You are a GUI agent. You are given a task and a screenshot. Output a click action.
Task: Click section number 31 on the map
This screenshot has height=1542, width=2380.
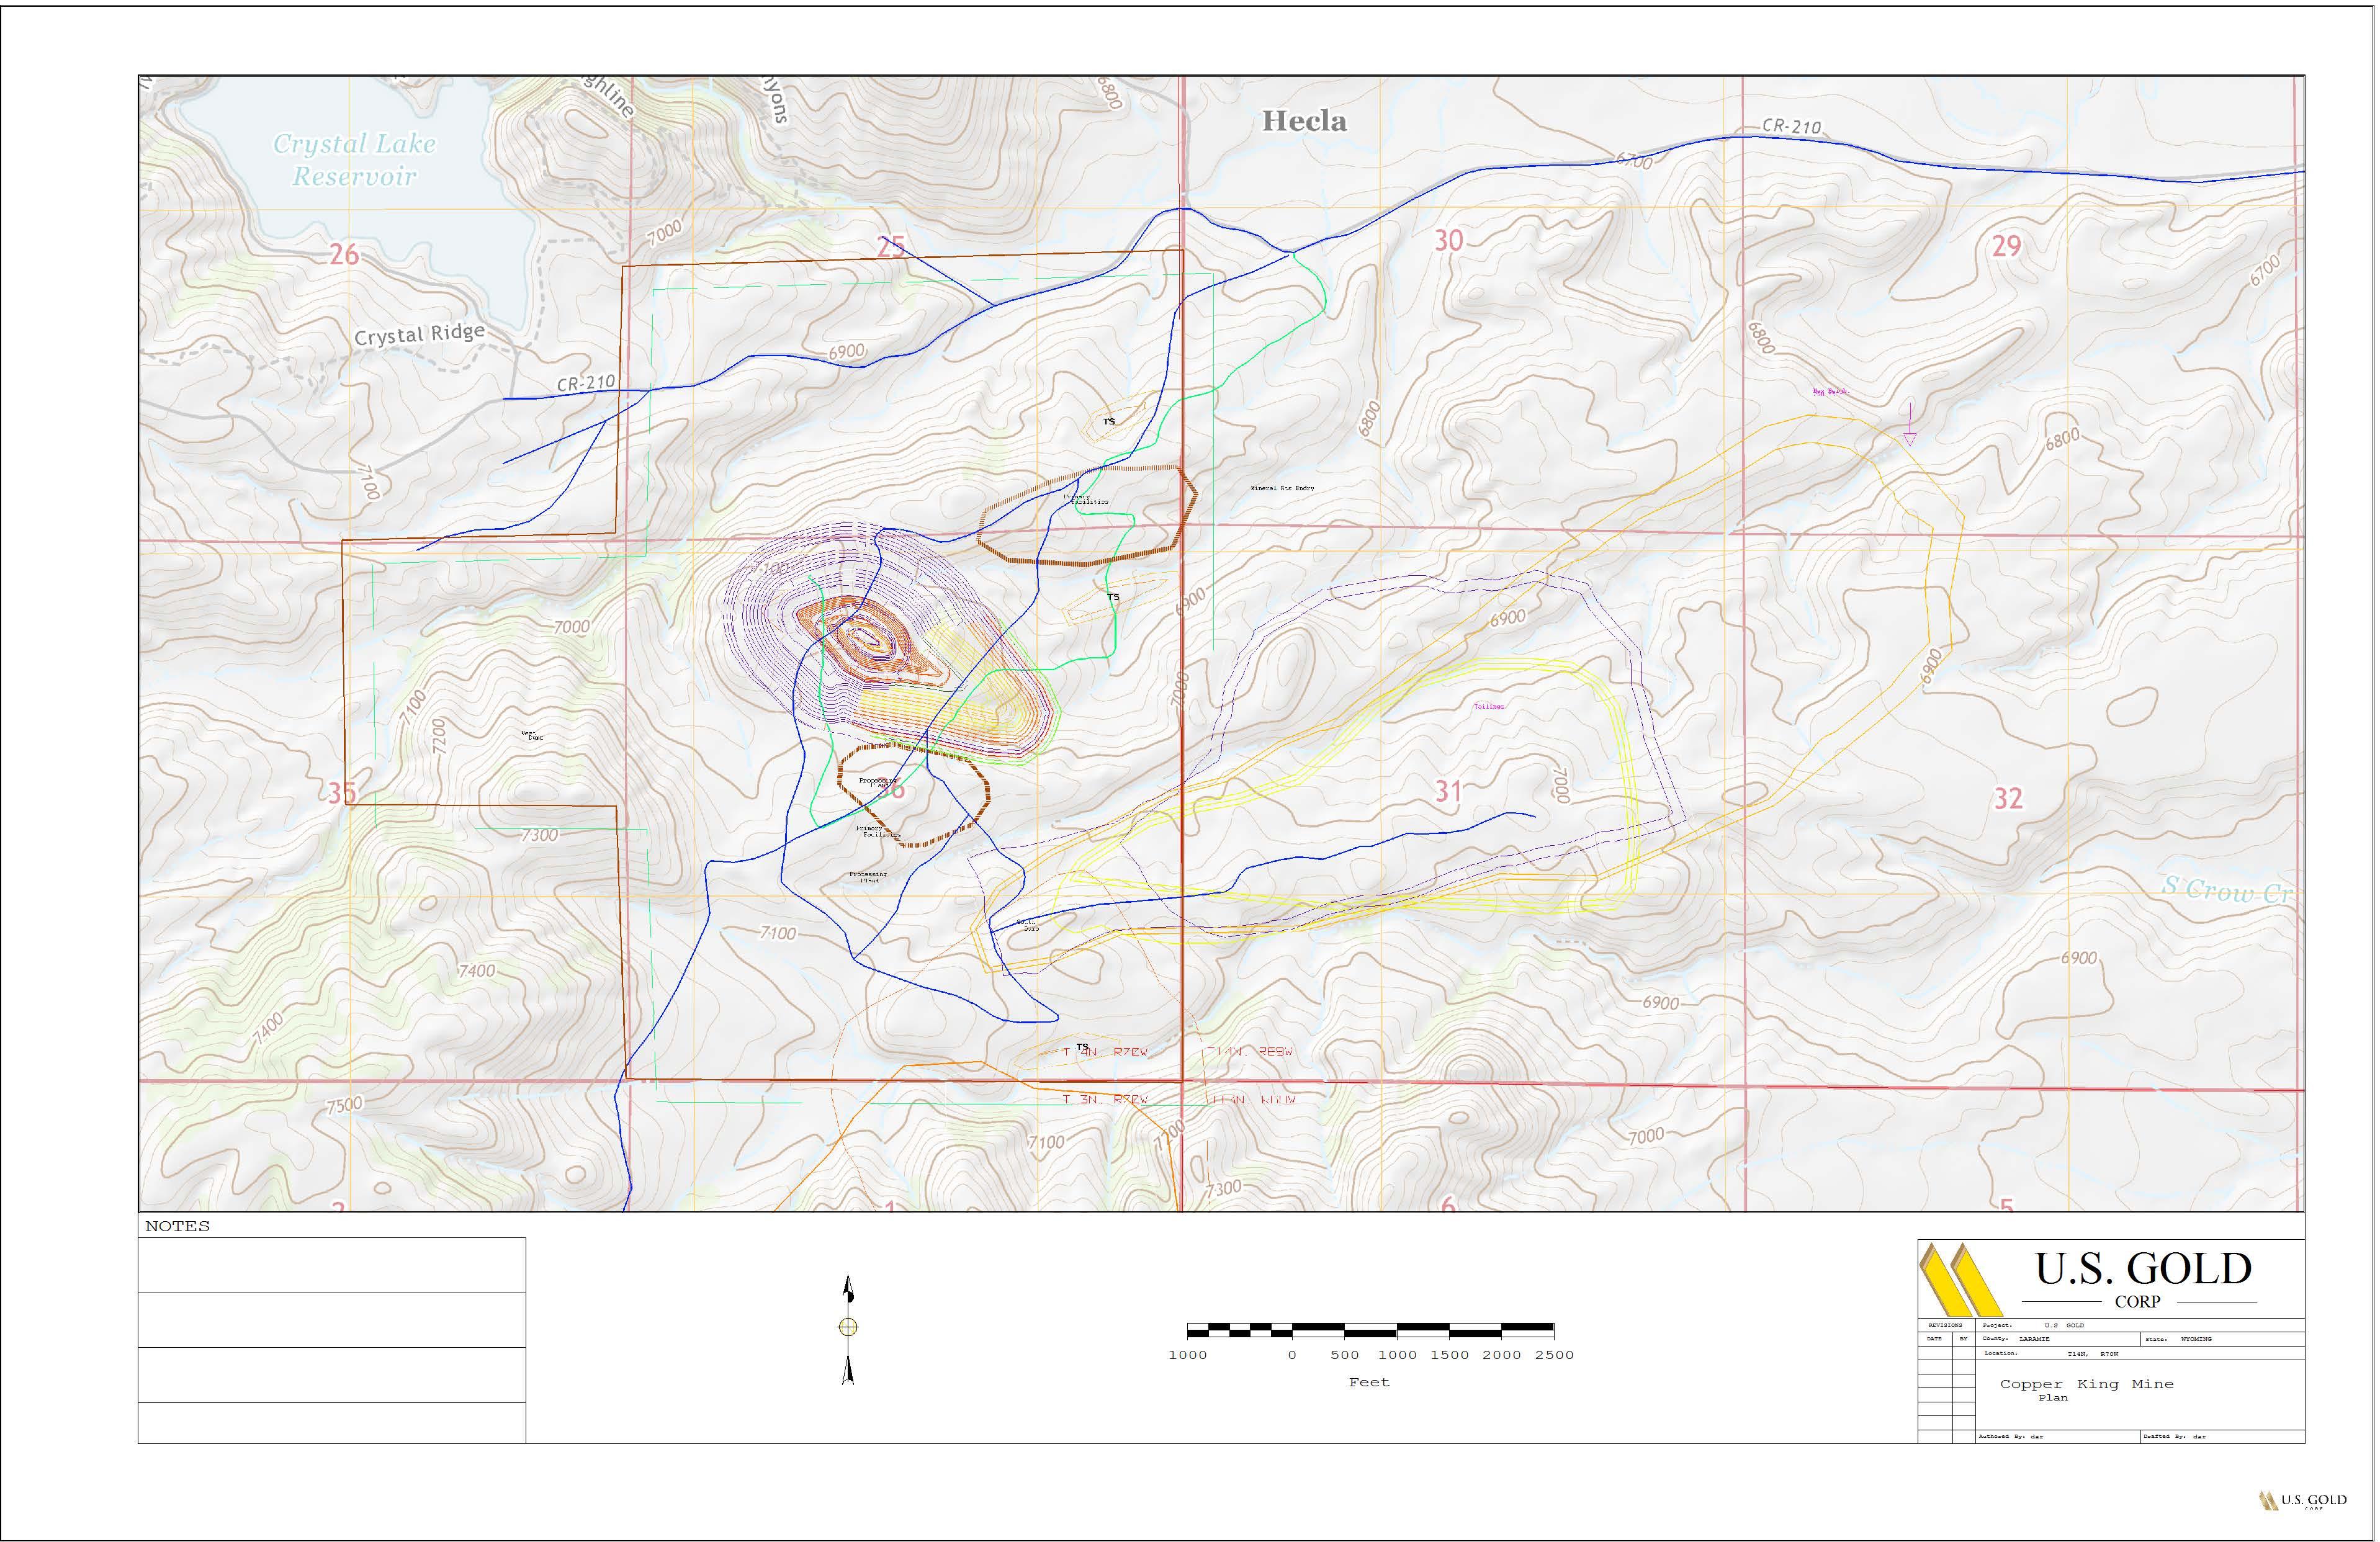[1448, 792]
